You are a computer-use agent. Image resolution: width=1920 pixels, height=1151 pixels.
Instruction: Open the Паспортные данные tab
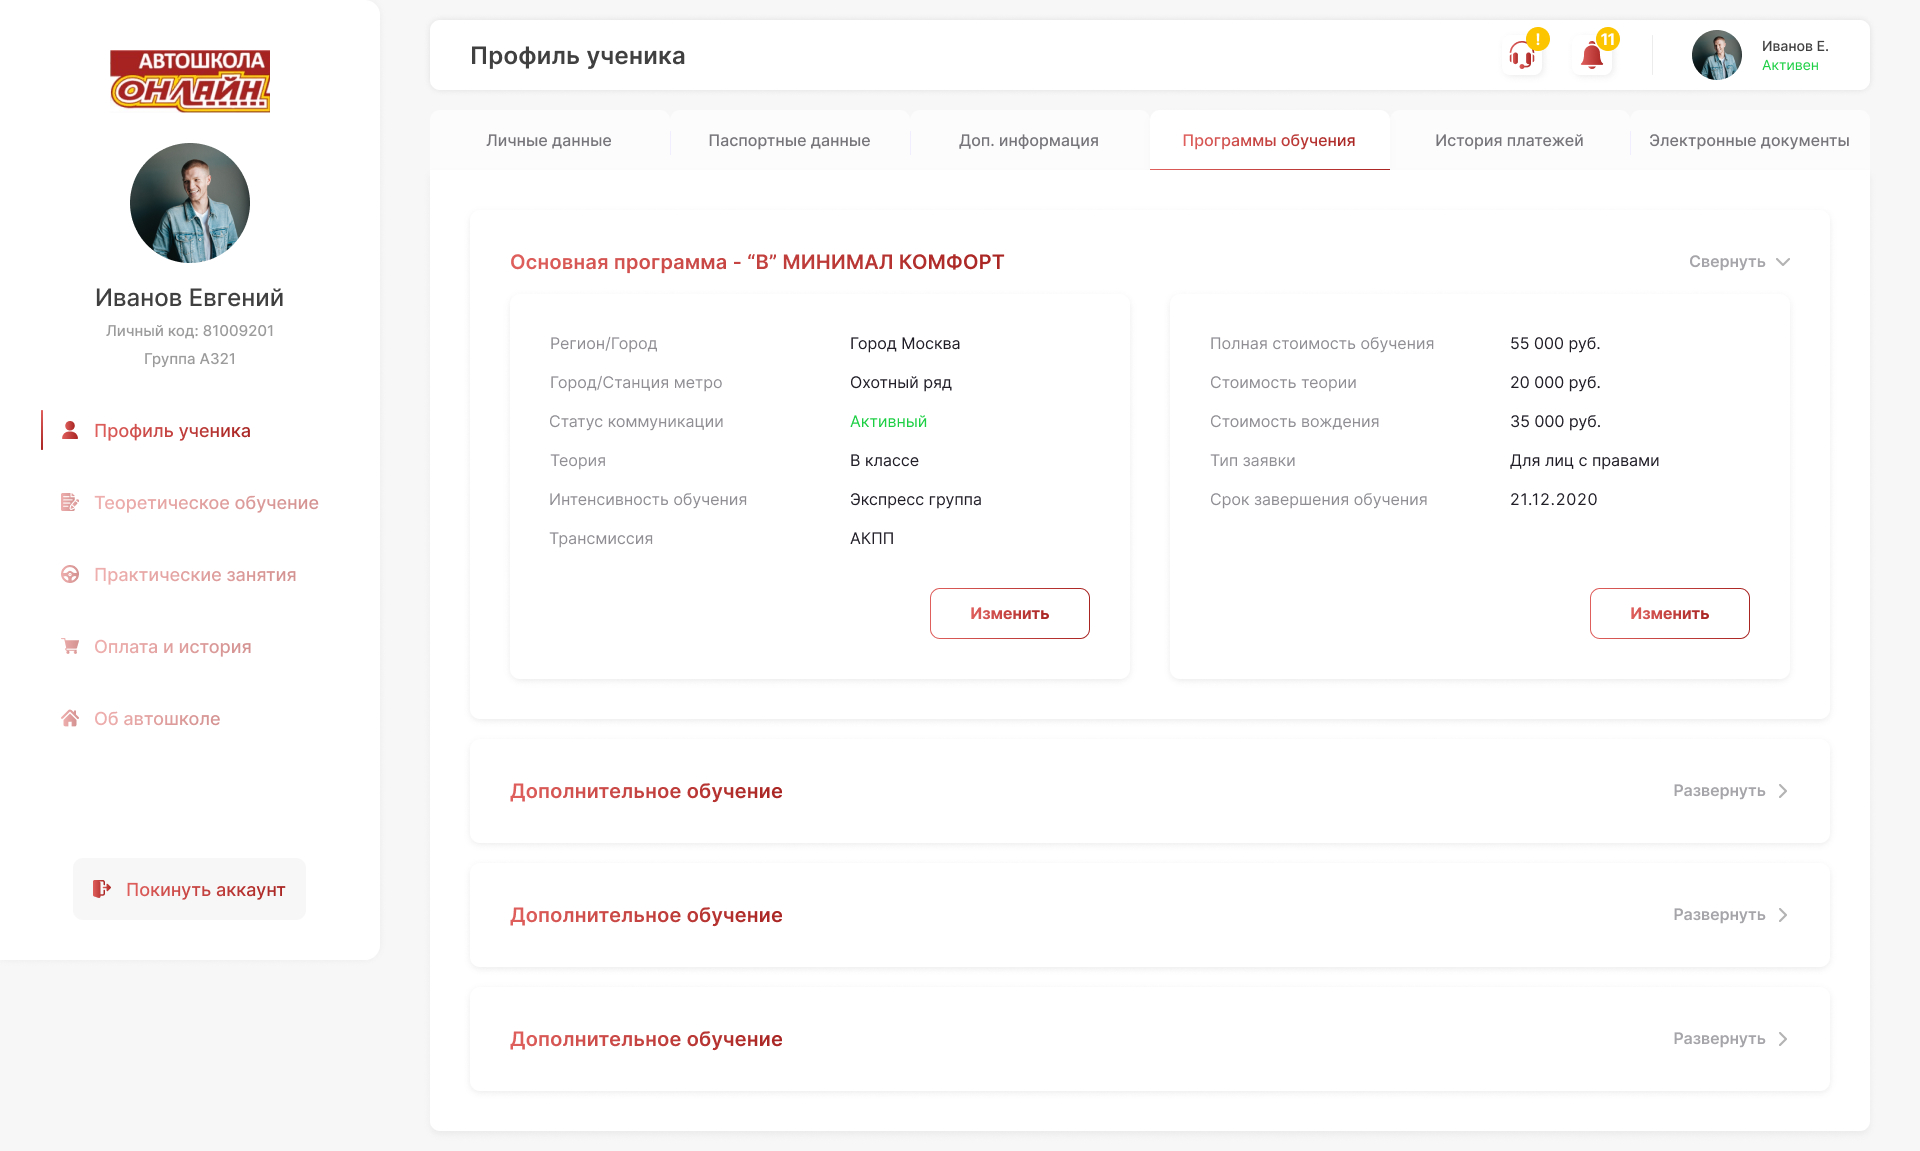point(789,141)
